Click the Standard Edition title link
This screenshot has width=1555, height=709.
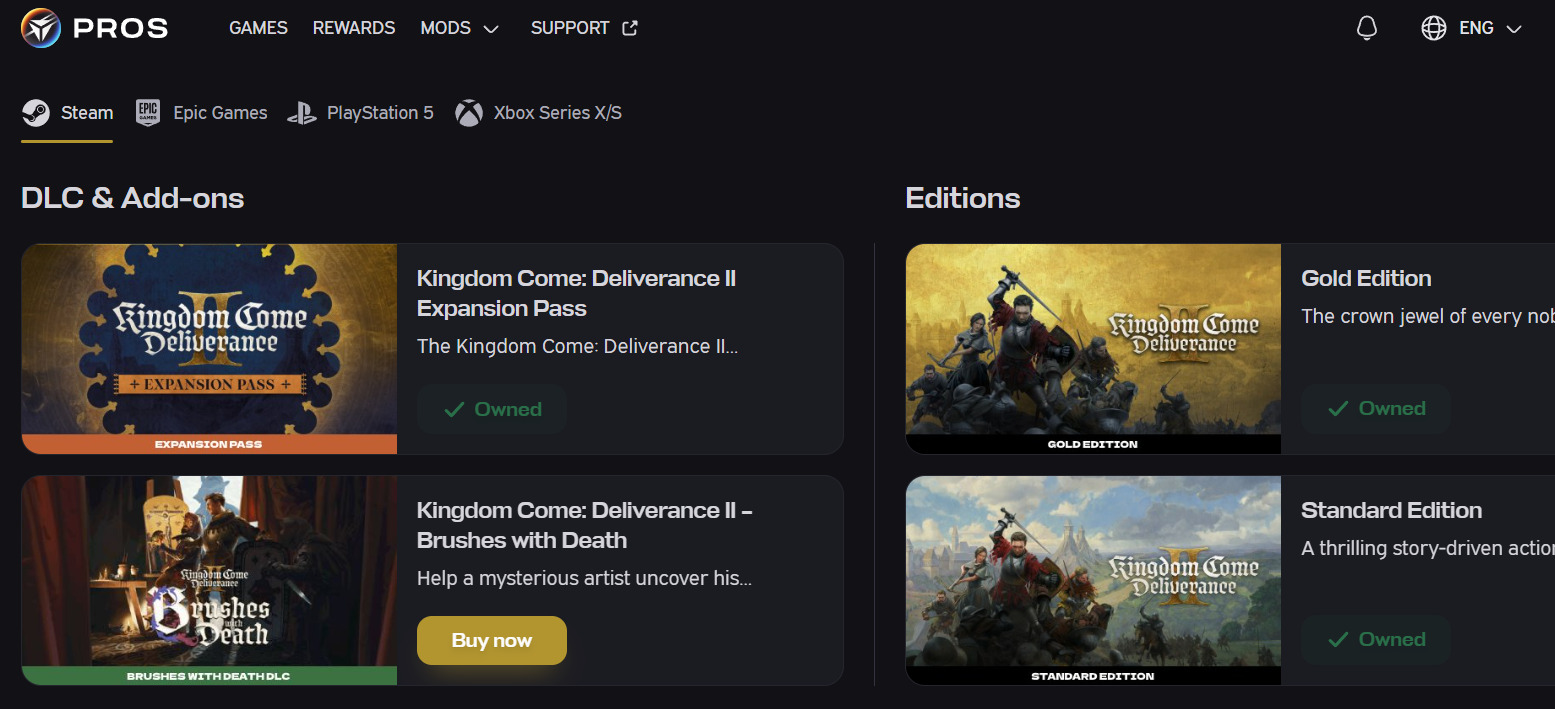1391,510
